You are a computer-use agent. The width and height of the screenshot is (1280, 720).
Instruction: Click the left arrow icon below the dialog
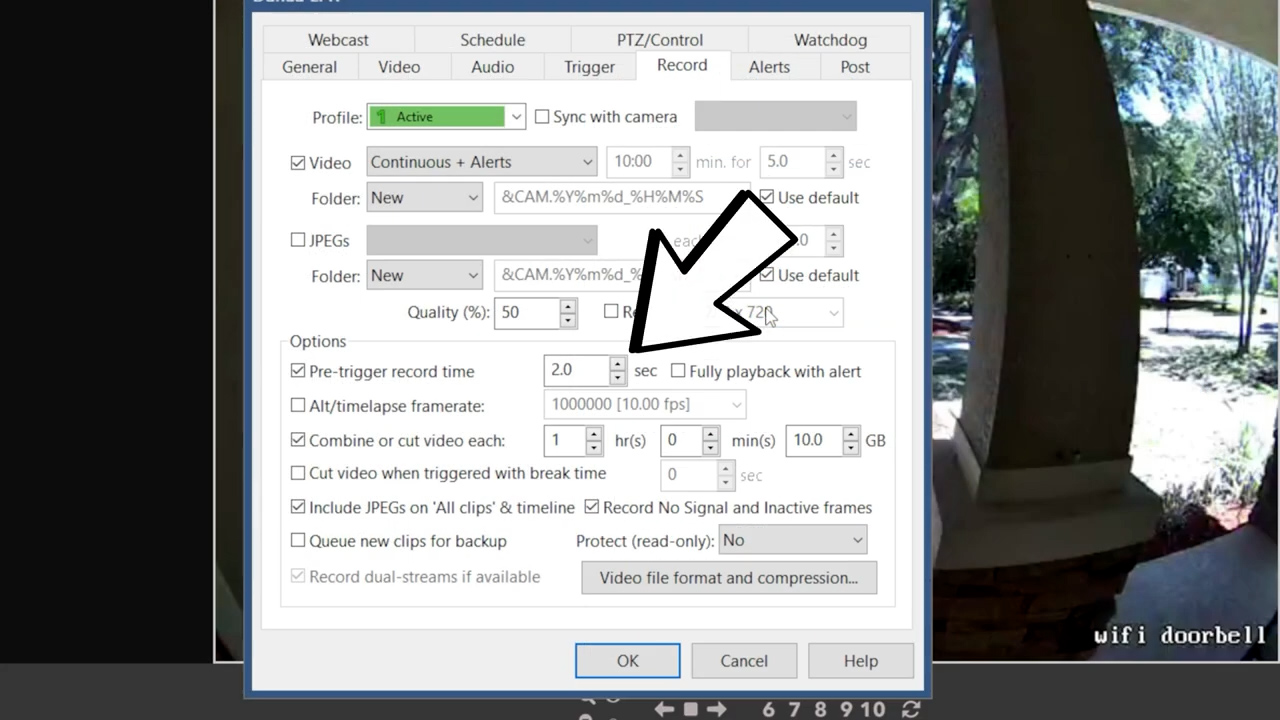click(x=664, y=709)
